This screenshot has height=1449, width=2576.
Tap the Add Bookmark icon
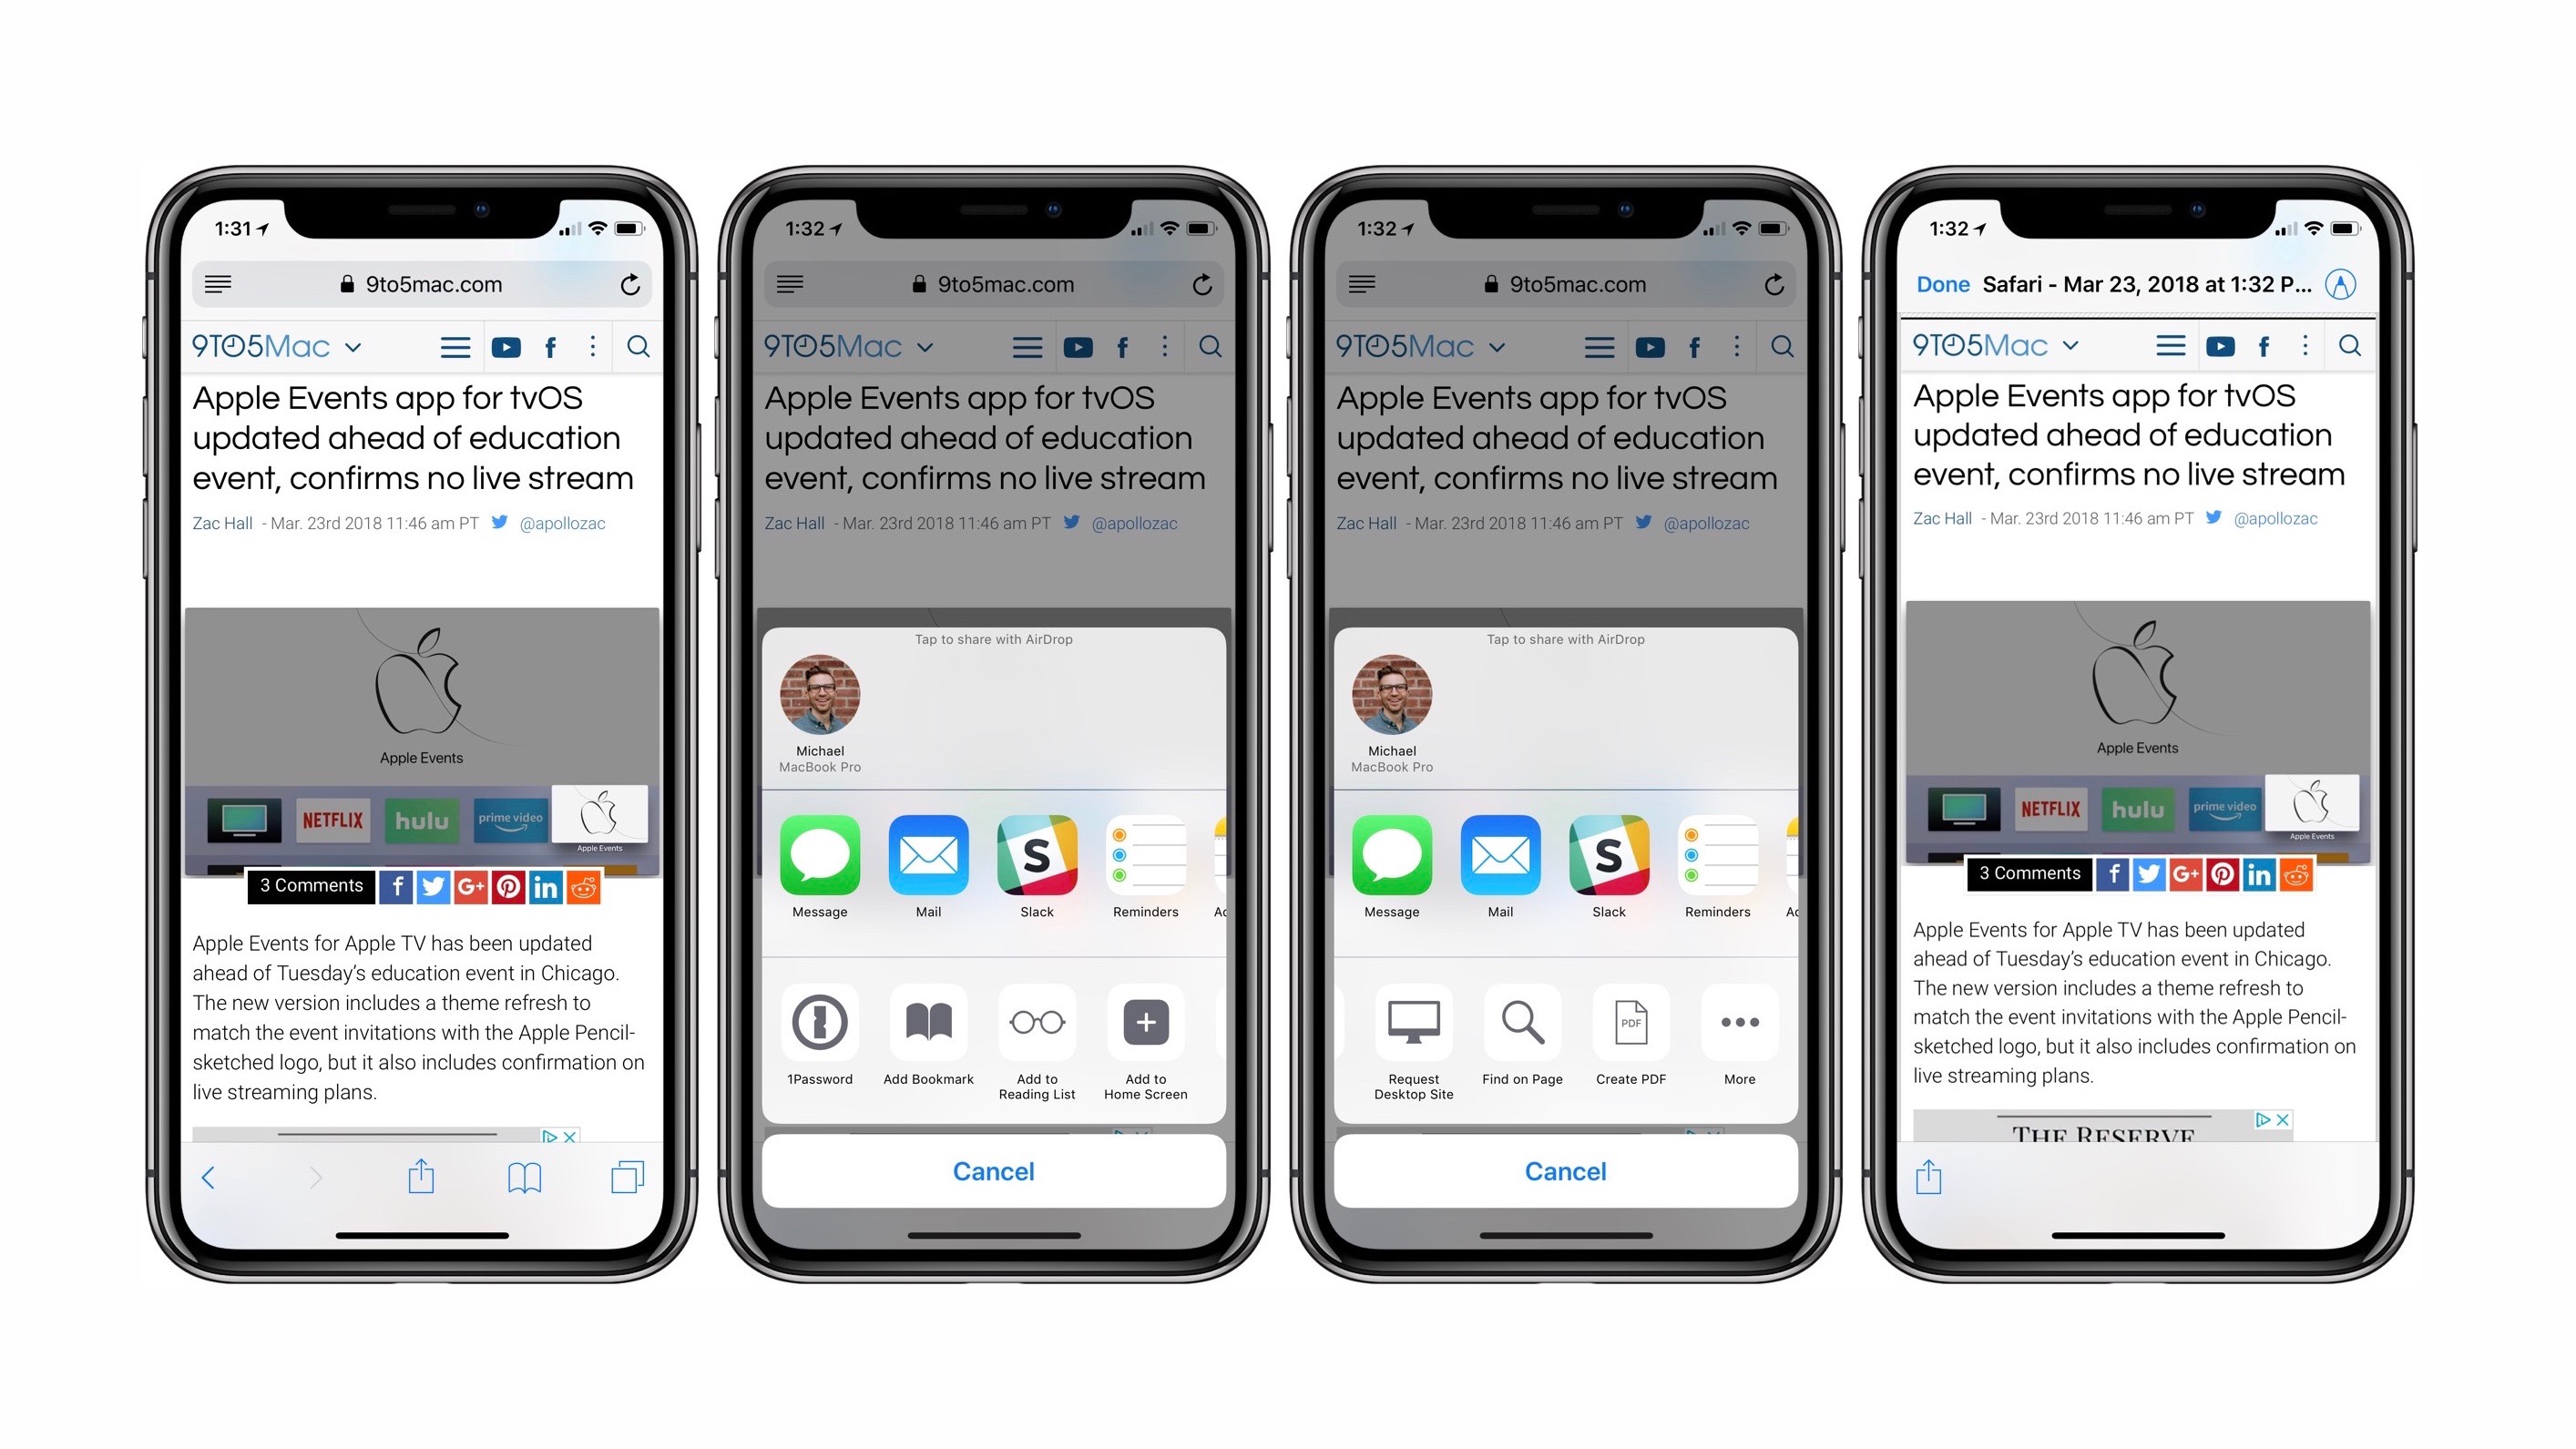coord(929,1026)
